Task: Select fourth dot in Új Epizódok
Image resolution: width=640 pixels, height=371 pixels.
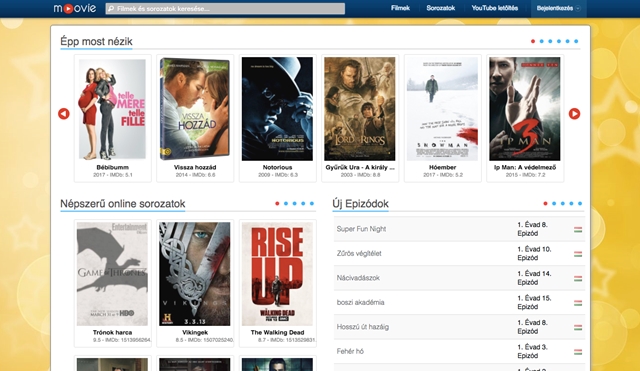Action: [x=571, y=203]
